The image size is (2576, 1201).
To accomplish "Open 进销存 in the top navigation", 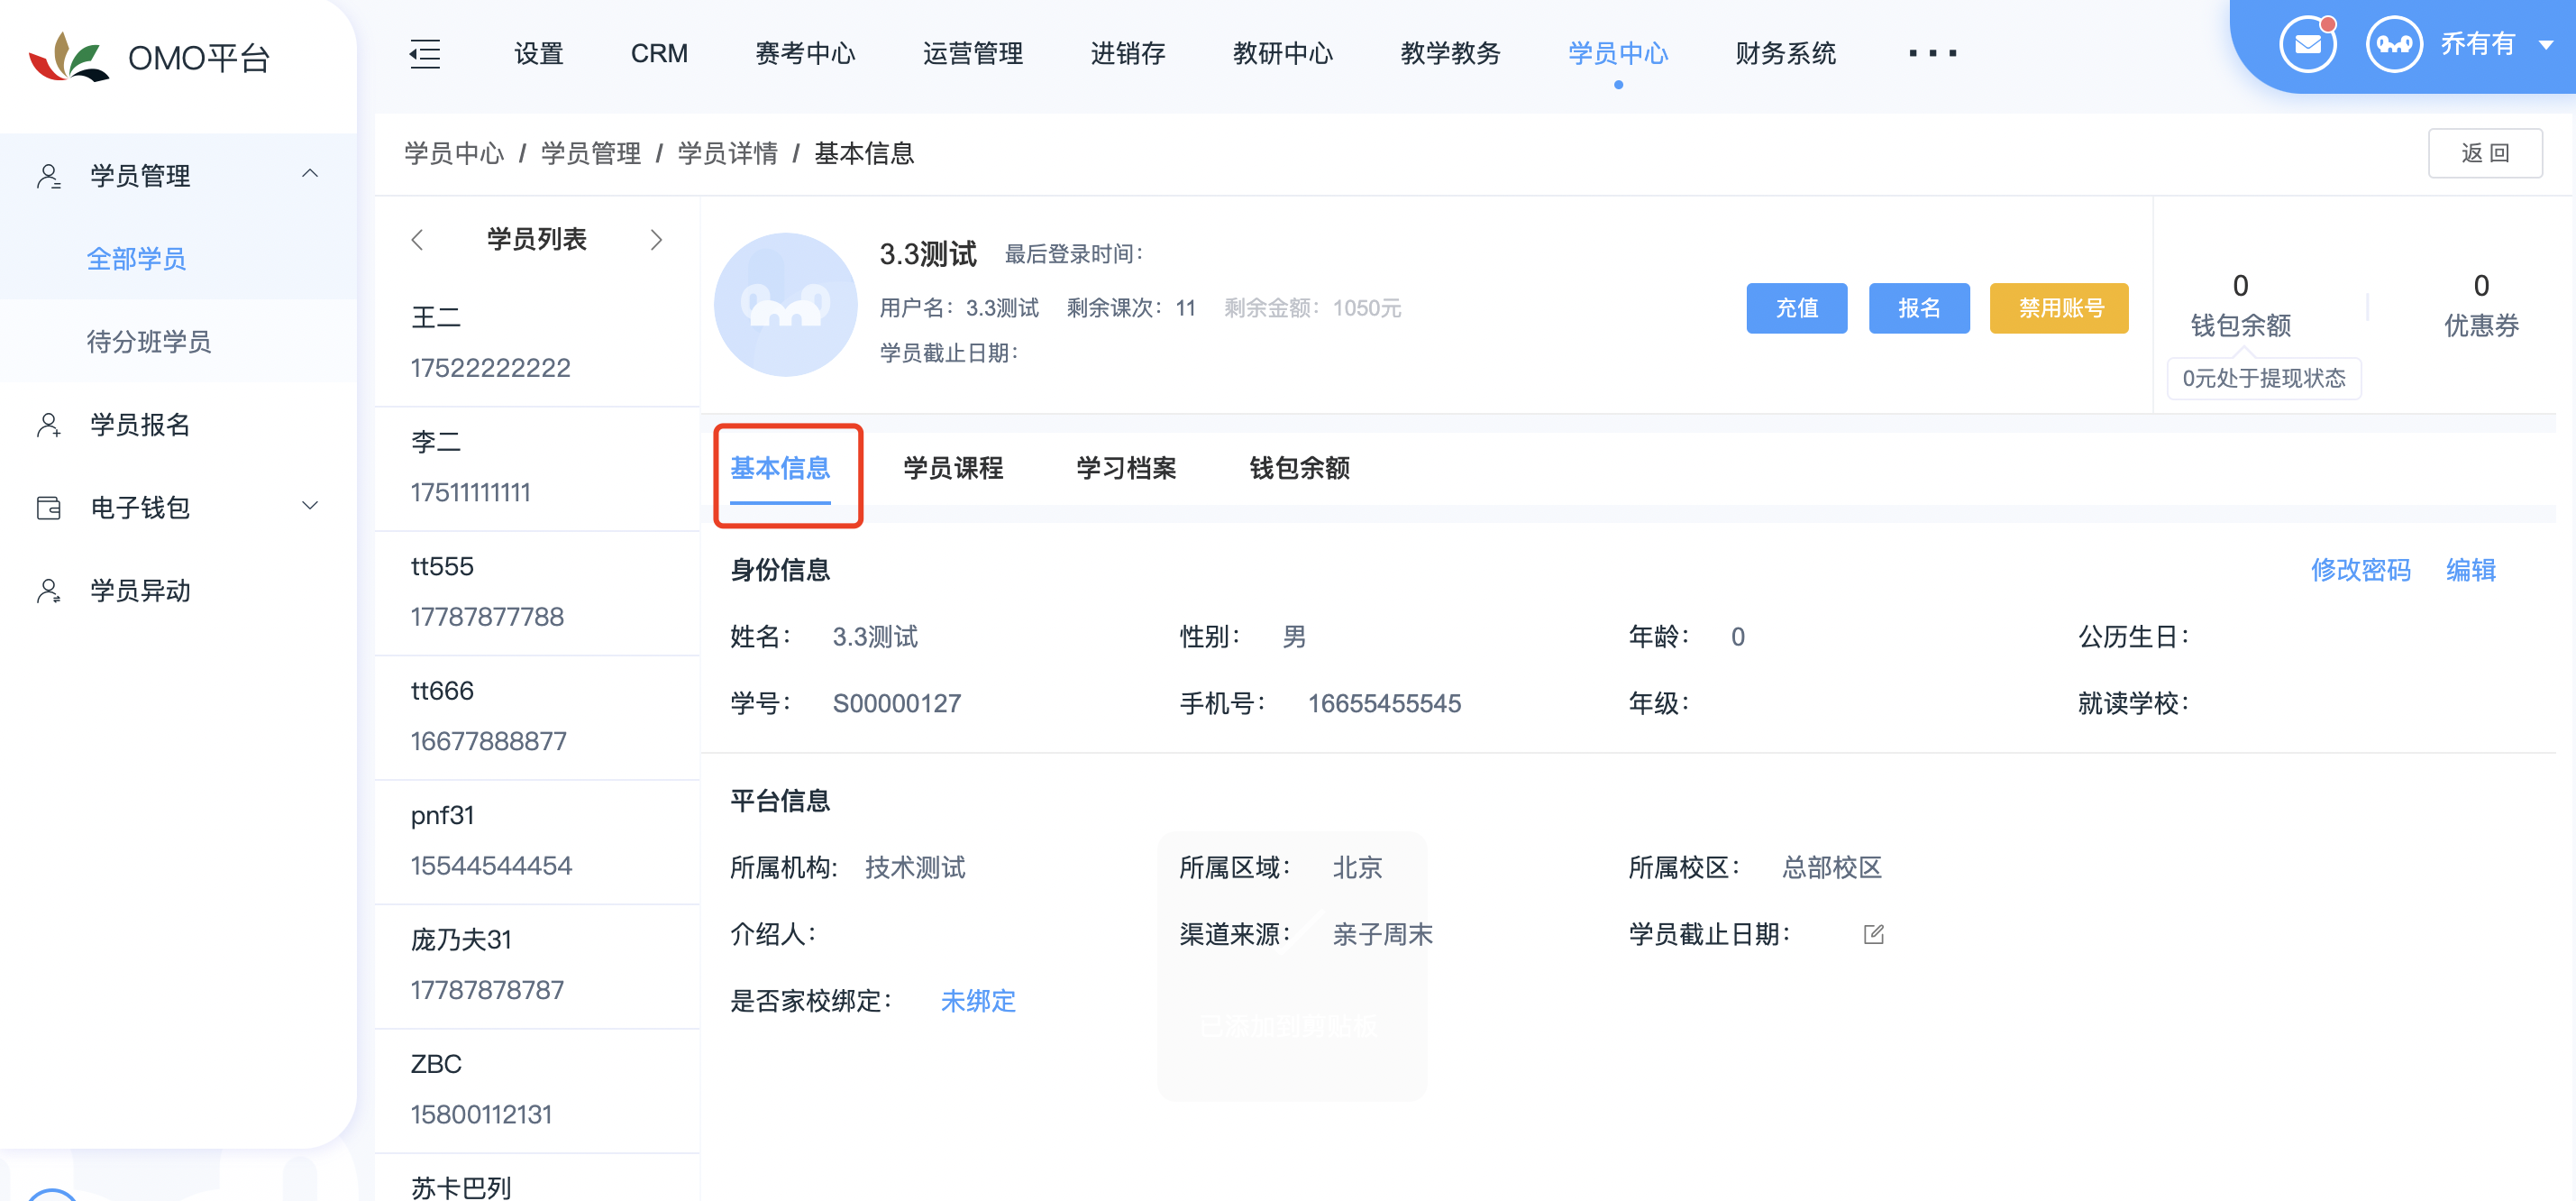I will point(1127,53).
